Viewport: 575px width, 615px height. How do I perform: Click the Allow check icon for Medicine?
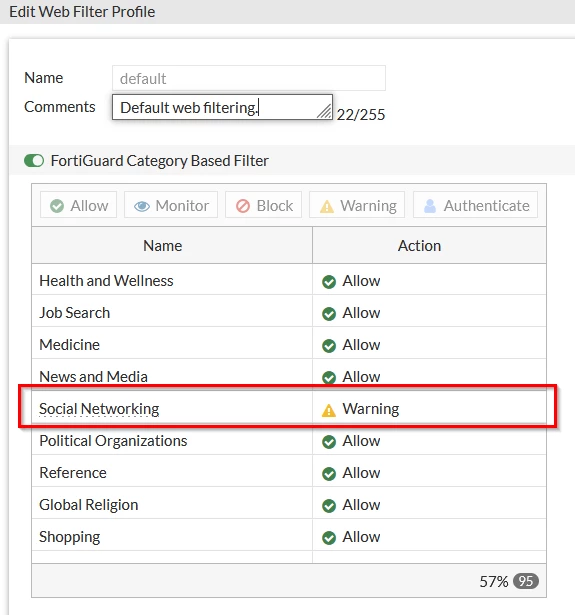[x=329, y=346]
